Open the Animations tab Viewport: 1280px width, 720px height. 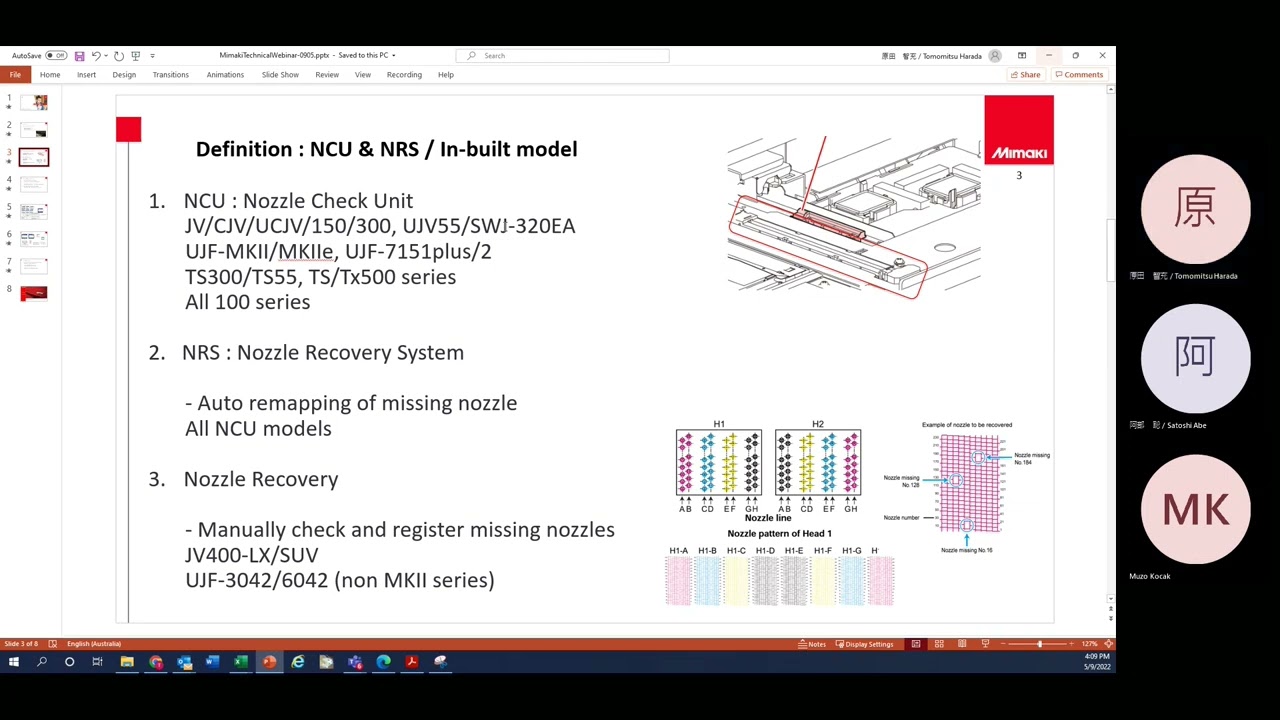pyautogui.click(x=225, y=75)
